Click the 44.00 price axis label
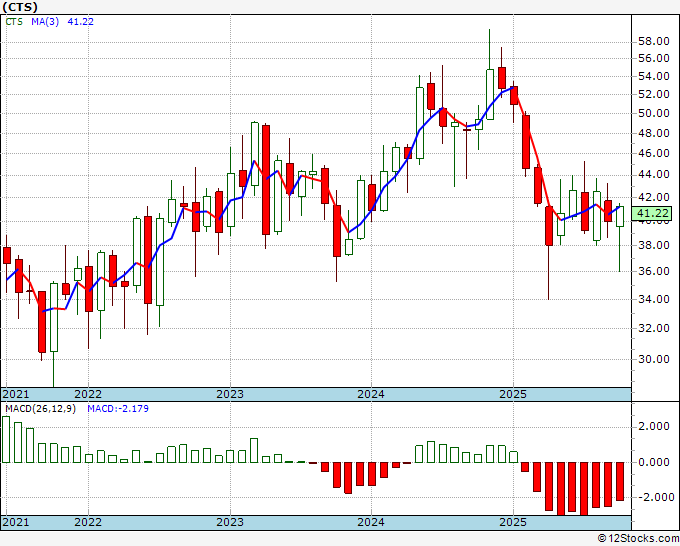The image size is (680, 546). [x=654, y=174]
